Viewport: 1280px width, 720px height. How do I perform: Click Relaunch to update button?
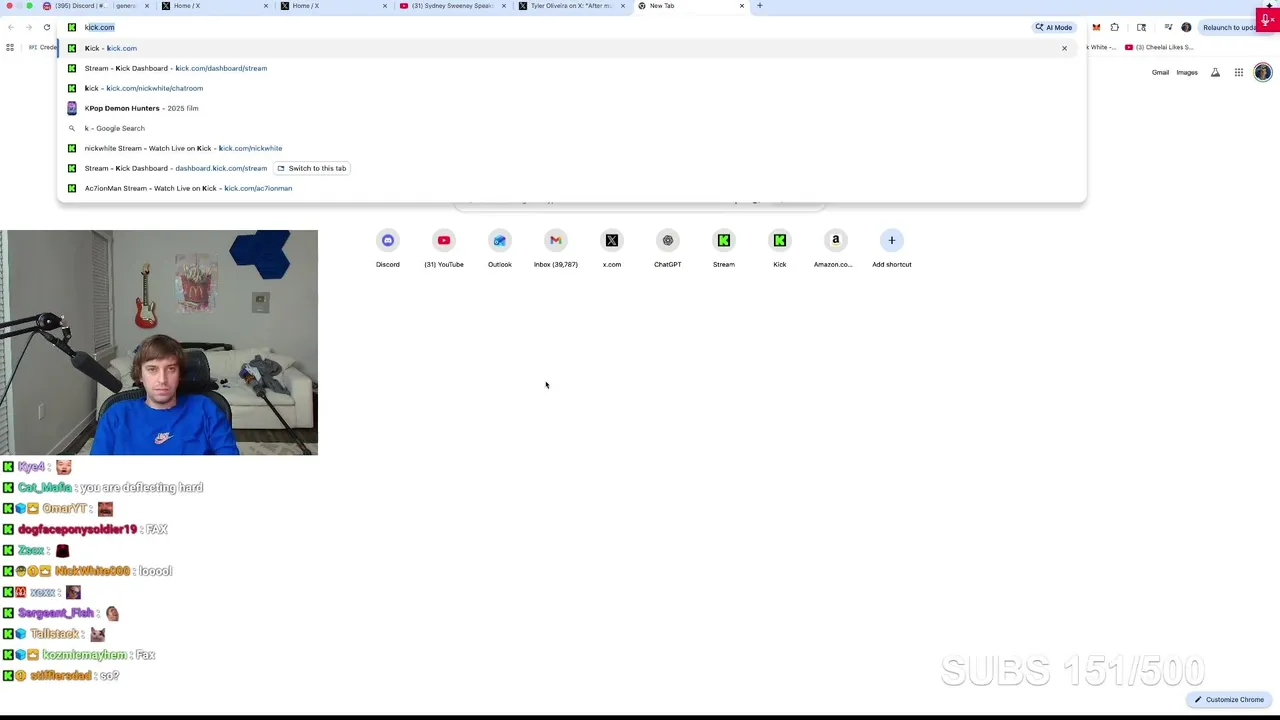click(1229, 27)
